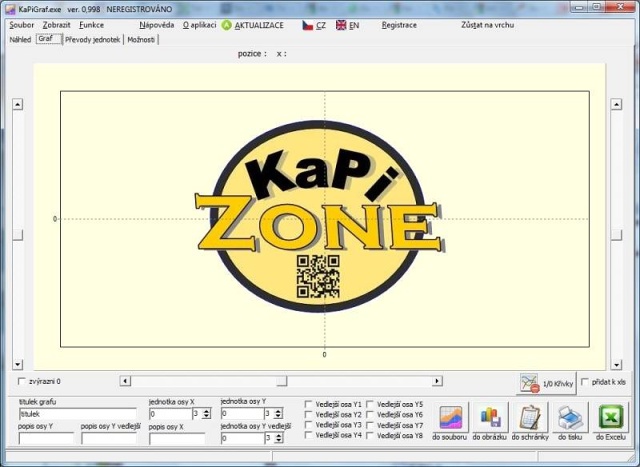640x467 pixels.
Task: Toggle 'Vedlejší osa Y5' checkbox
Action: [x=370, y=404]
